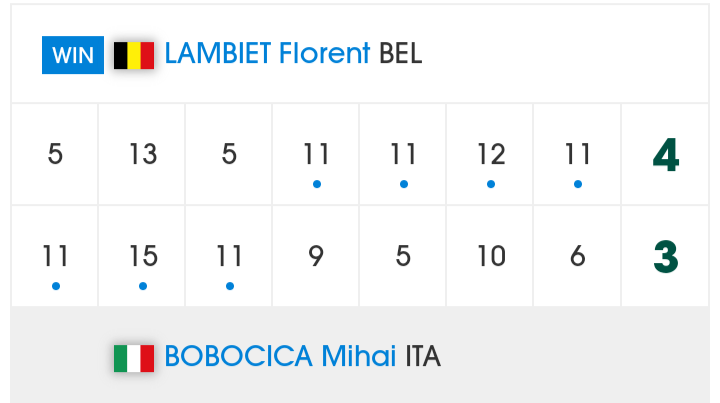
Task: Select Lambiet's game two score 13
Action: 143,154
